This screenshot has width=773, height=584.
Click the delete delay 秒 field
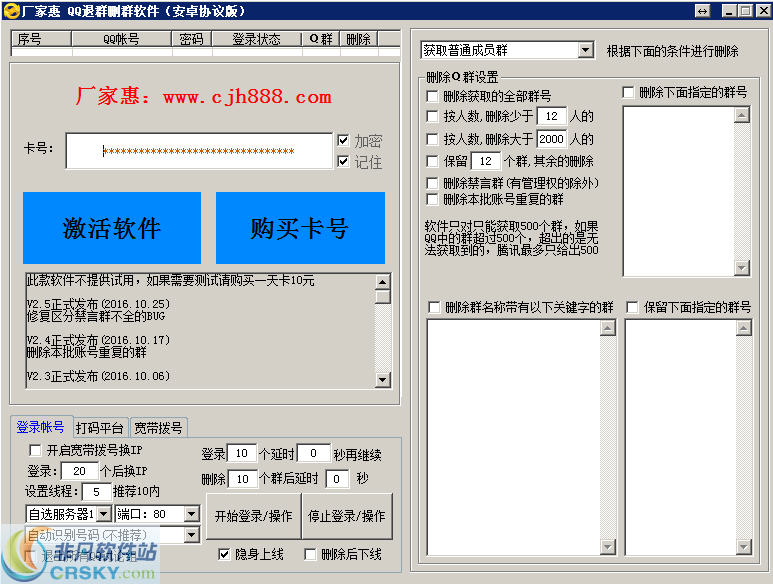point(337,479)
